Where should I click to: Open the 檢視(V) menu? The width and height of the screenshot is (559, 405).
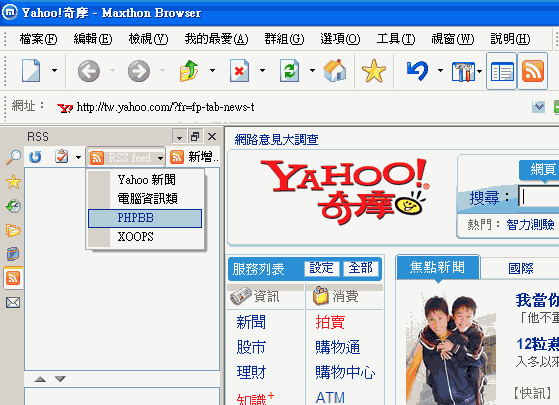pos(148,39)
